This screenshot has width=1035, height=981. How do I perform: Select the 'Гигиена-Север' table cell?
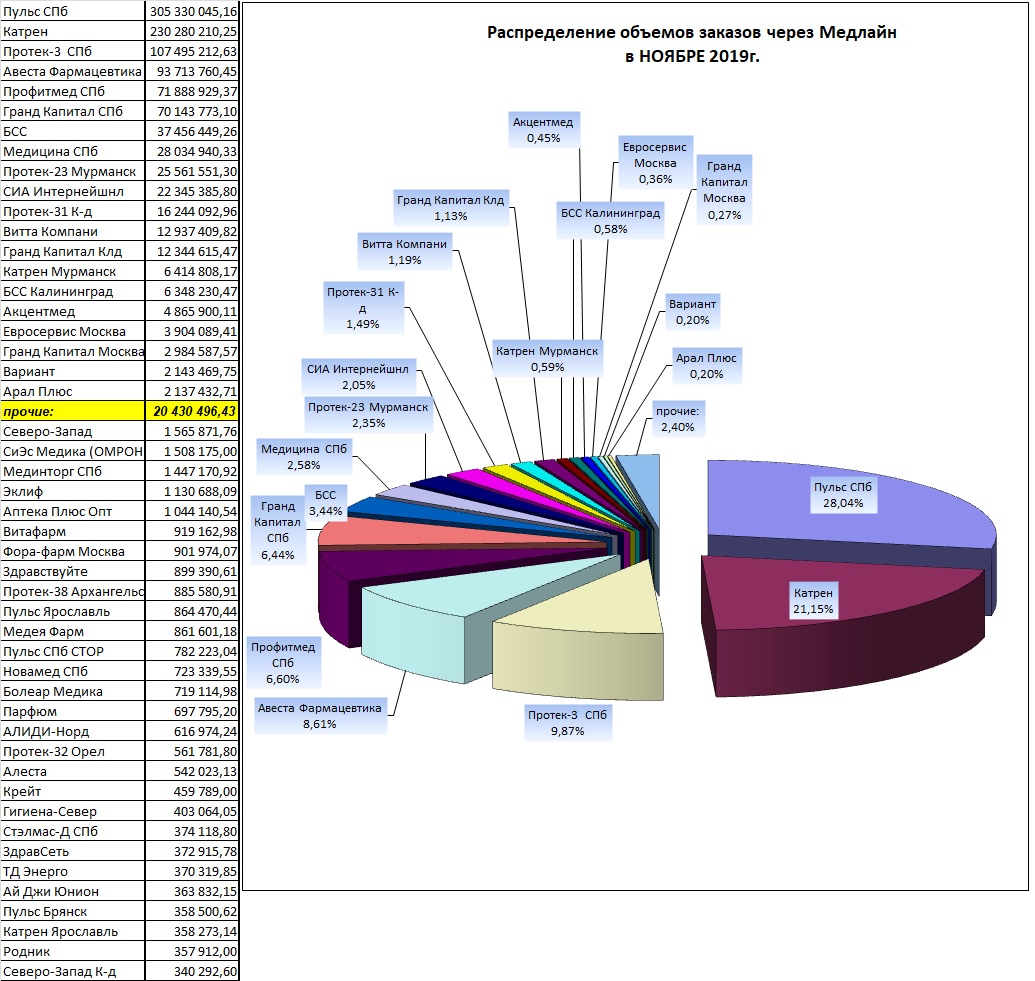72,811
